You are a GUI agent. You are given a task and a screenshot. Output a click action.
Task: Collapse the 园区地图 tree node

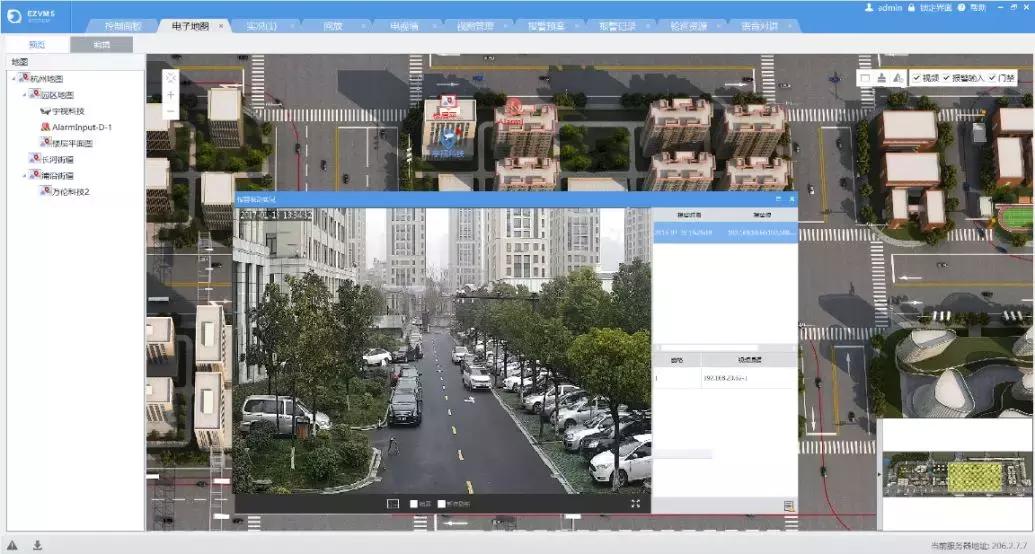pyautogui.click(x=24, y=95)
